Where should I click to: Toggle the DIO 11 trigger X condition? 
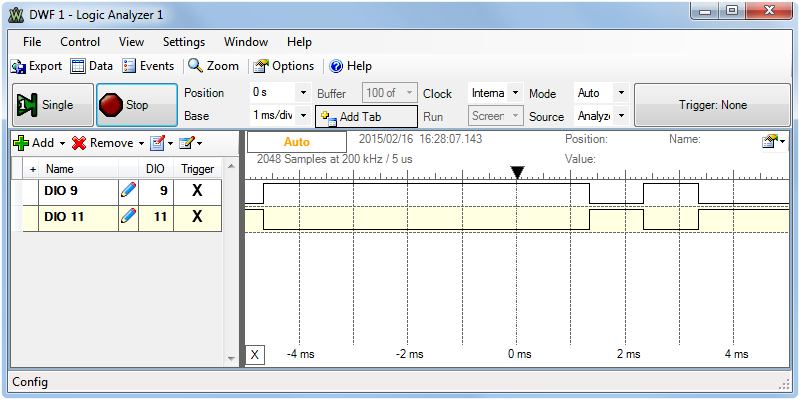197,217
